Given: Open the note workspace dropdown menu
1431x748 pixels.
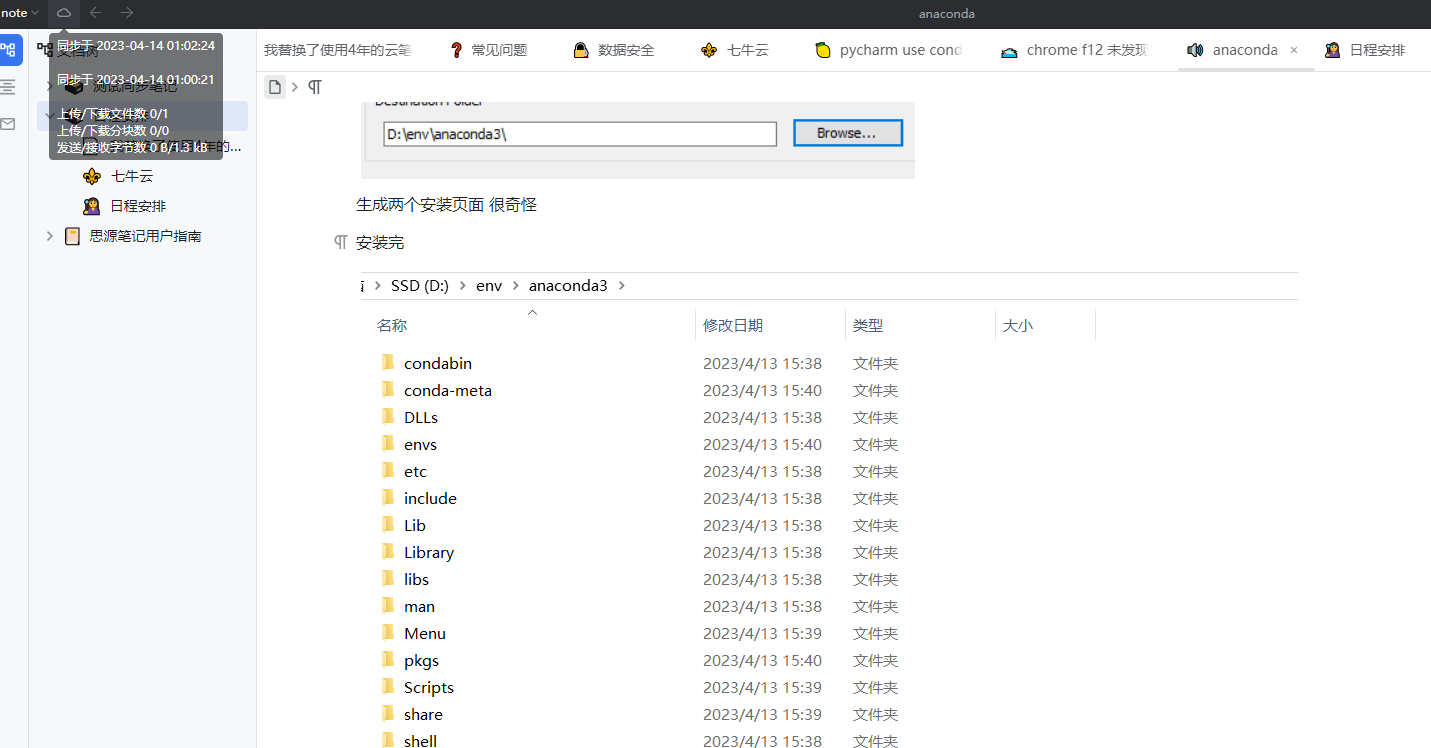Looking at the screenshot, I should pyautogui.click(x=20, y=13).
